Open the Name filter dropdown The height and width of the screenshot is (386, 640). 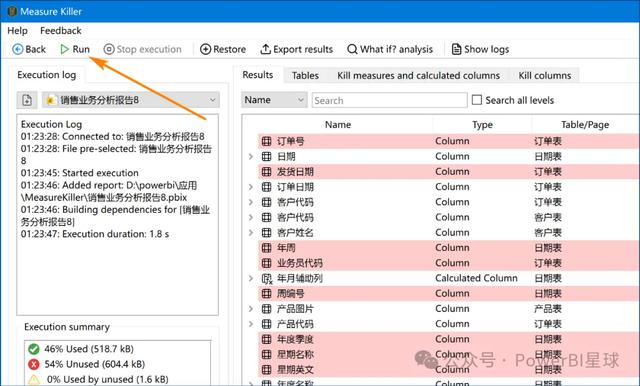coord(274,100)
